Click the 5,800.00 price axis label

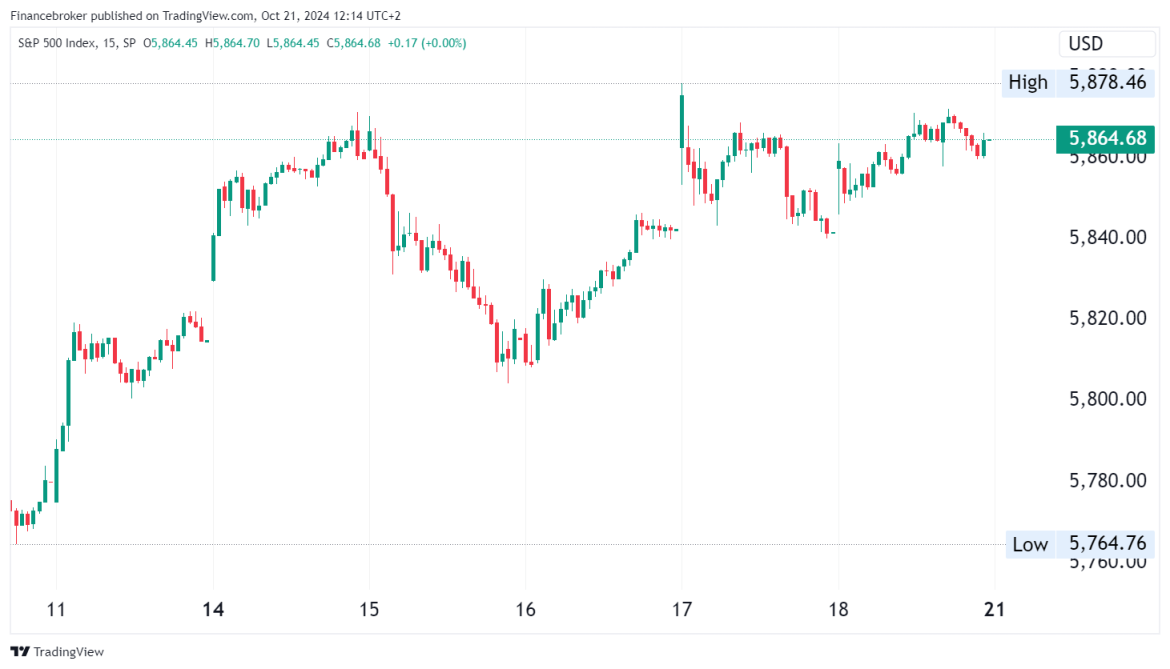[x=1107, y=399]
